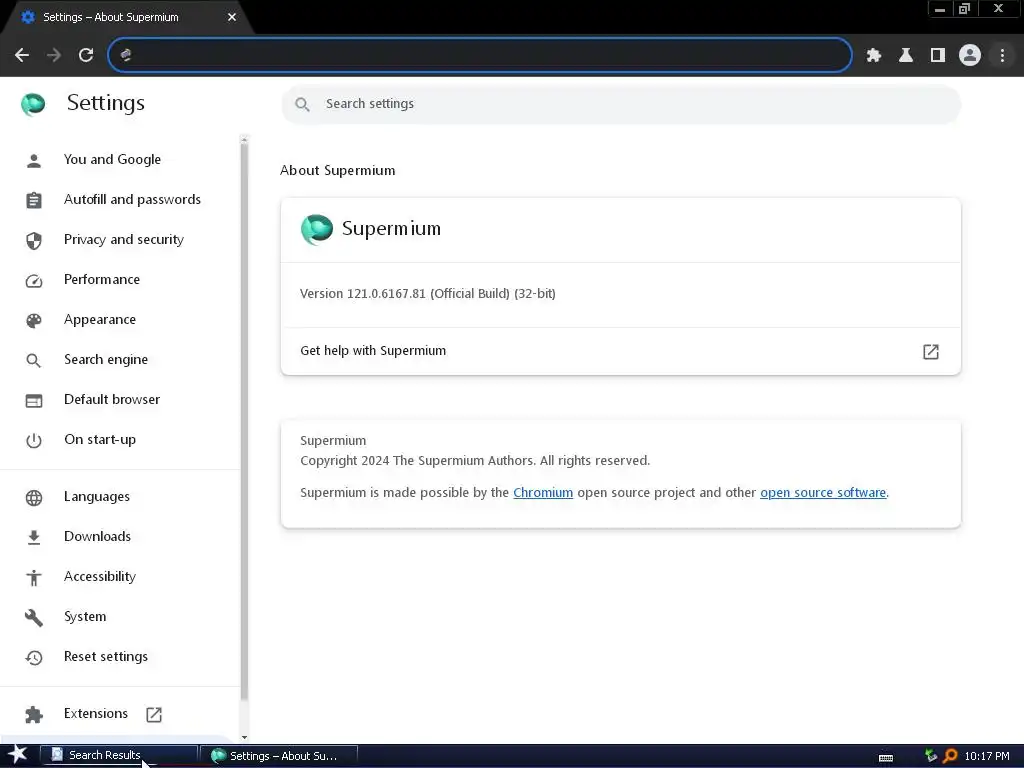Click the person icon beside You and Google
Viewport: 1024px width, 768px height.
point(34,161)
